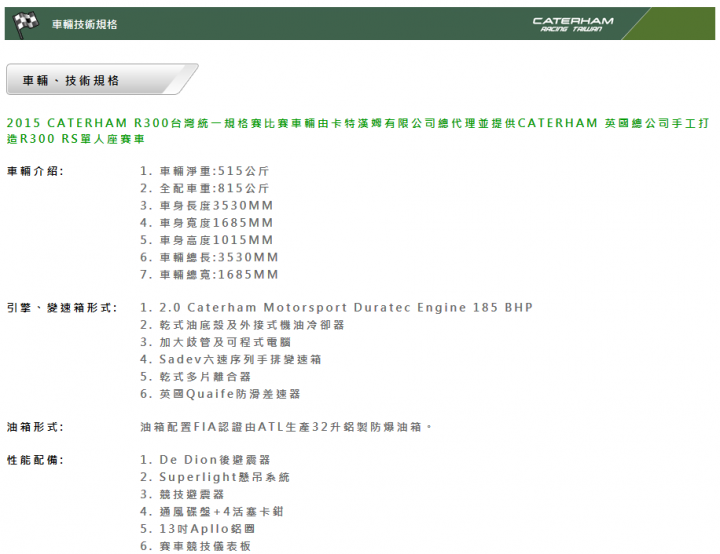The width and height of the screenshot is (720, 554).
Task: Click the 賽車競技儀表板 line
Action: (196, 546)
